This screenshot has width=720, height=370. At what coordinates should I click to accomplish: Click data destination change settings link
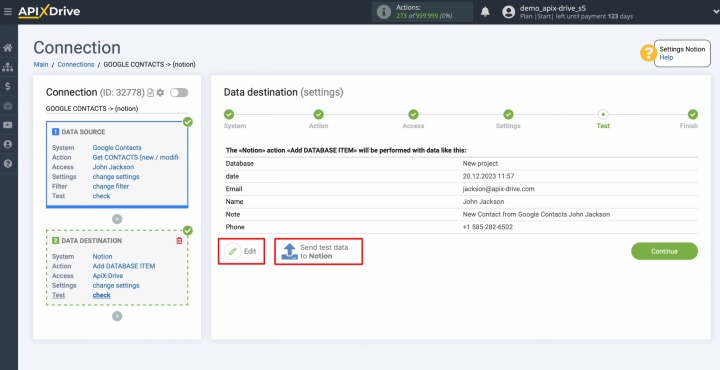point(116,286)
